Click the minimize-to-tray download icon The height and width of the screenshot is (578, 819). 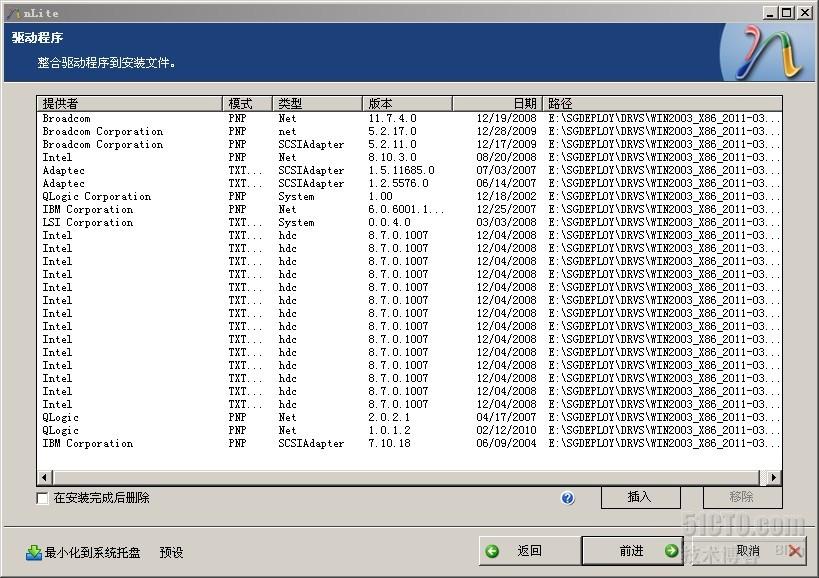[x=34, y=552]
